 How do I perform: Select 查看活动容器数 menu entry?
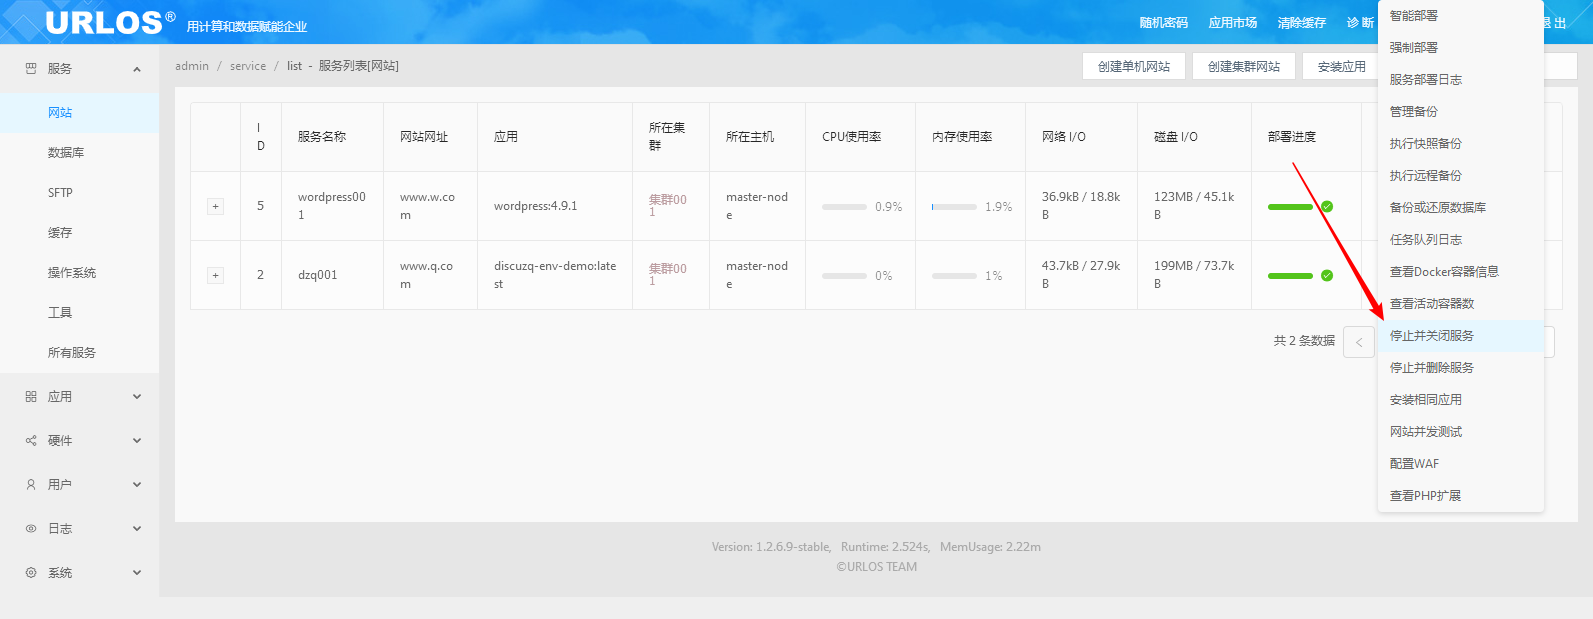pyautogui.click(x=1461, y=304)
